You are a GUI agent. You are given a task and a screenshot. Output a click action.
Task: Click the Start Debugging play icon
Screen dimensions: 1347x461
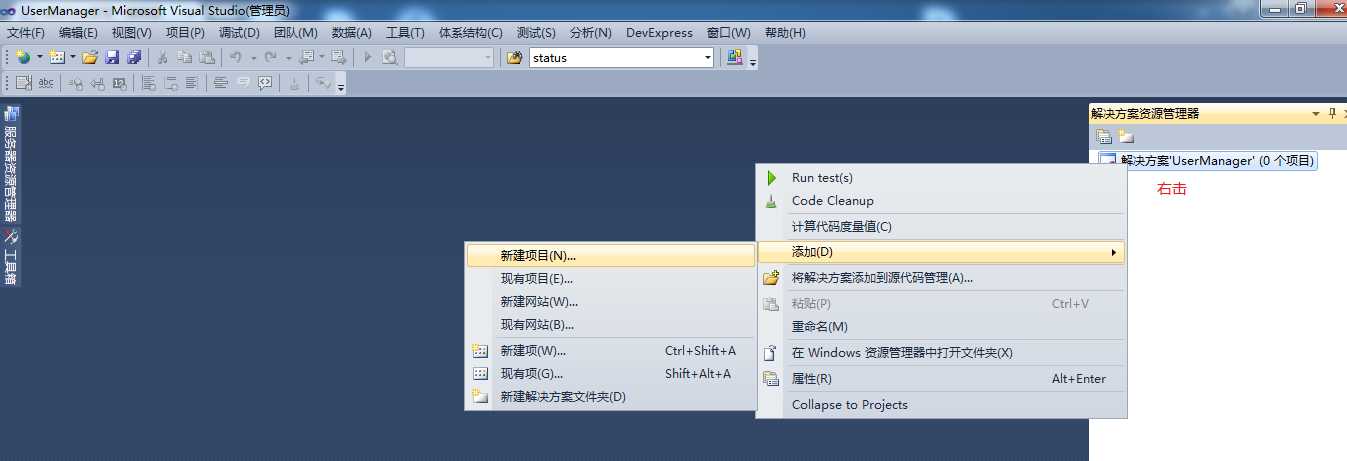pyautogui.click(x=368, y=58)
